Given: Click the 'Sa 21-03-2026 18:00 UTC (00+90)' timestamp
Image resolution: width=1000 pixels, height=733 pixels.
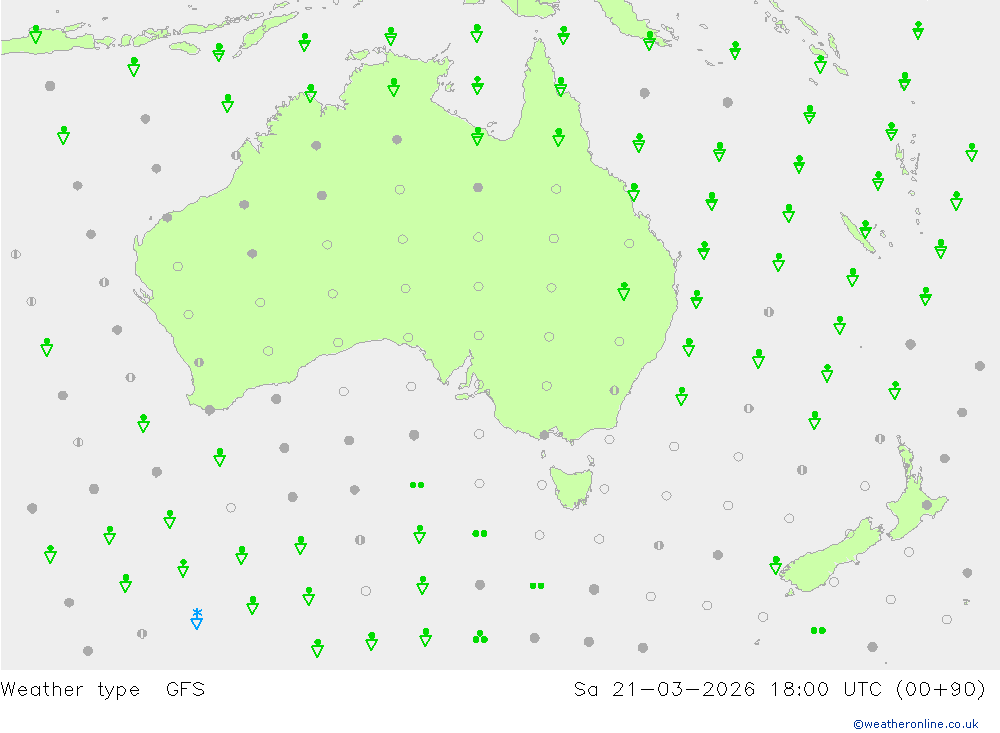Looking at the screenshot, I should [x=779, y=689].
